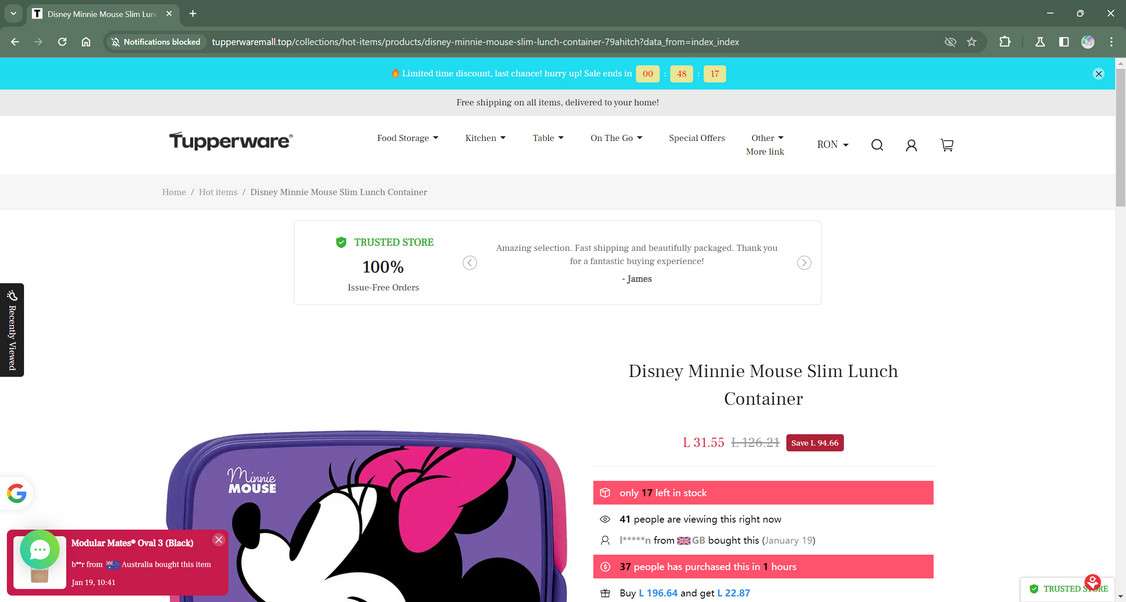Click the Save L 94.66 badge

pyautogui.click(x=814, y=443)
